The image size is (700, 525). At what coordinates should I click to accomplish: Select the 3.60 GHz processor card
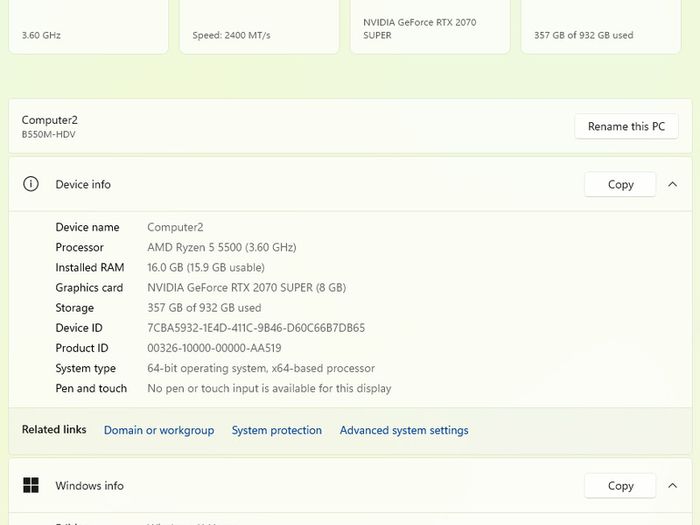(88, 27)
